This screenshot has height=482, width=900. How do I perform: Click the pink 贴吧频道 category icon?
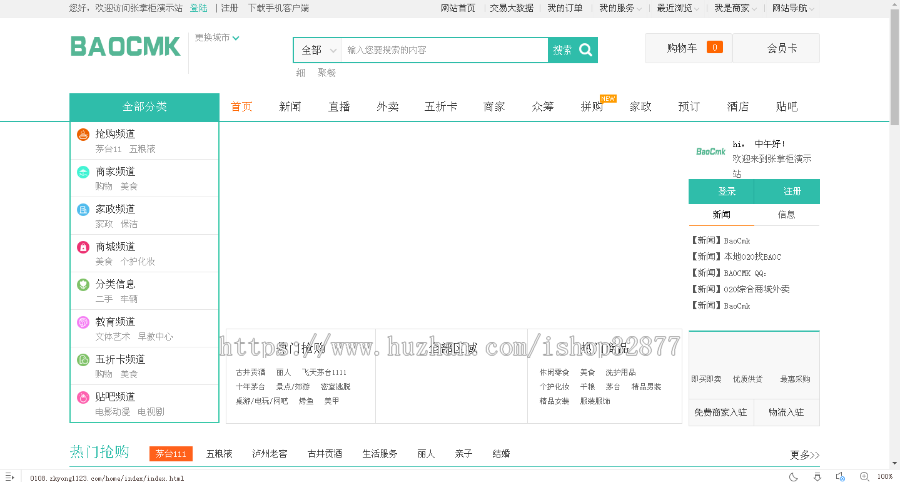[83, 397]
